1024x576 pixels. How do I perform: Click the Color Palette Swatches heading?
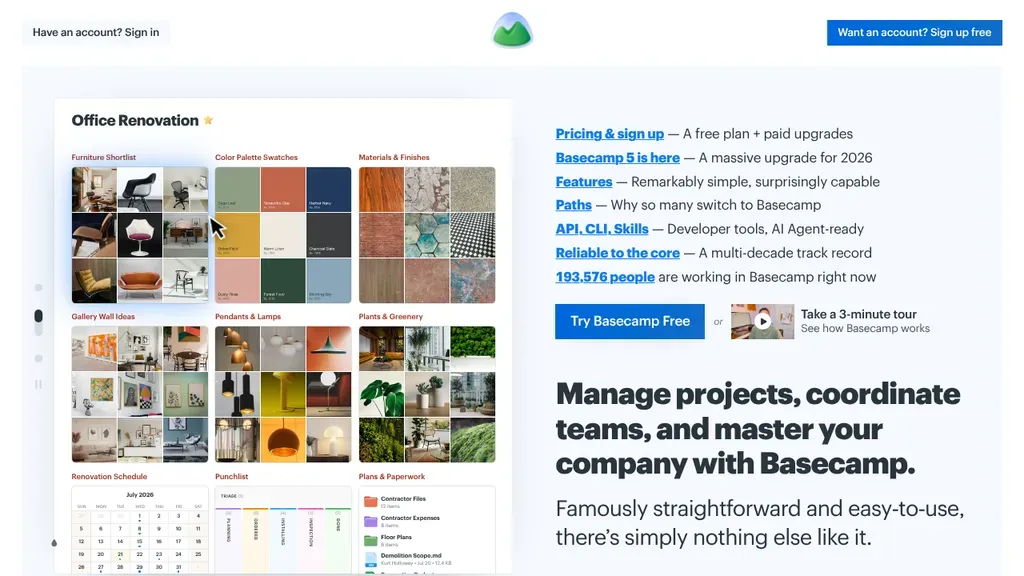(256, 157)
